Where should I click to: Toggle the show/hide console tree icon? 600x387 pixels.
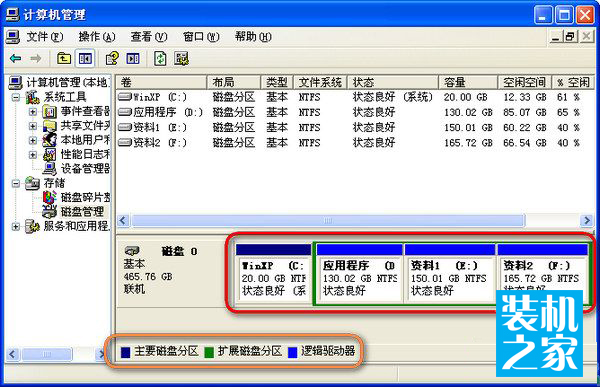[85, 59]
